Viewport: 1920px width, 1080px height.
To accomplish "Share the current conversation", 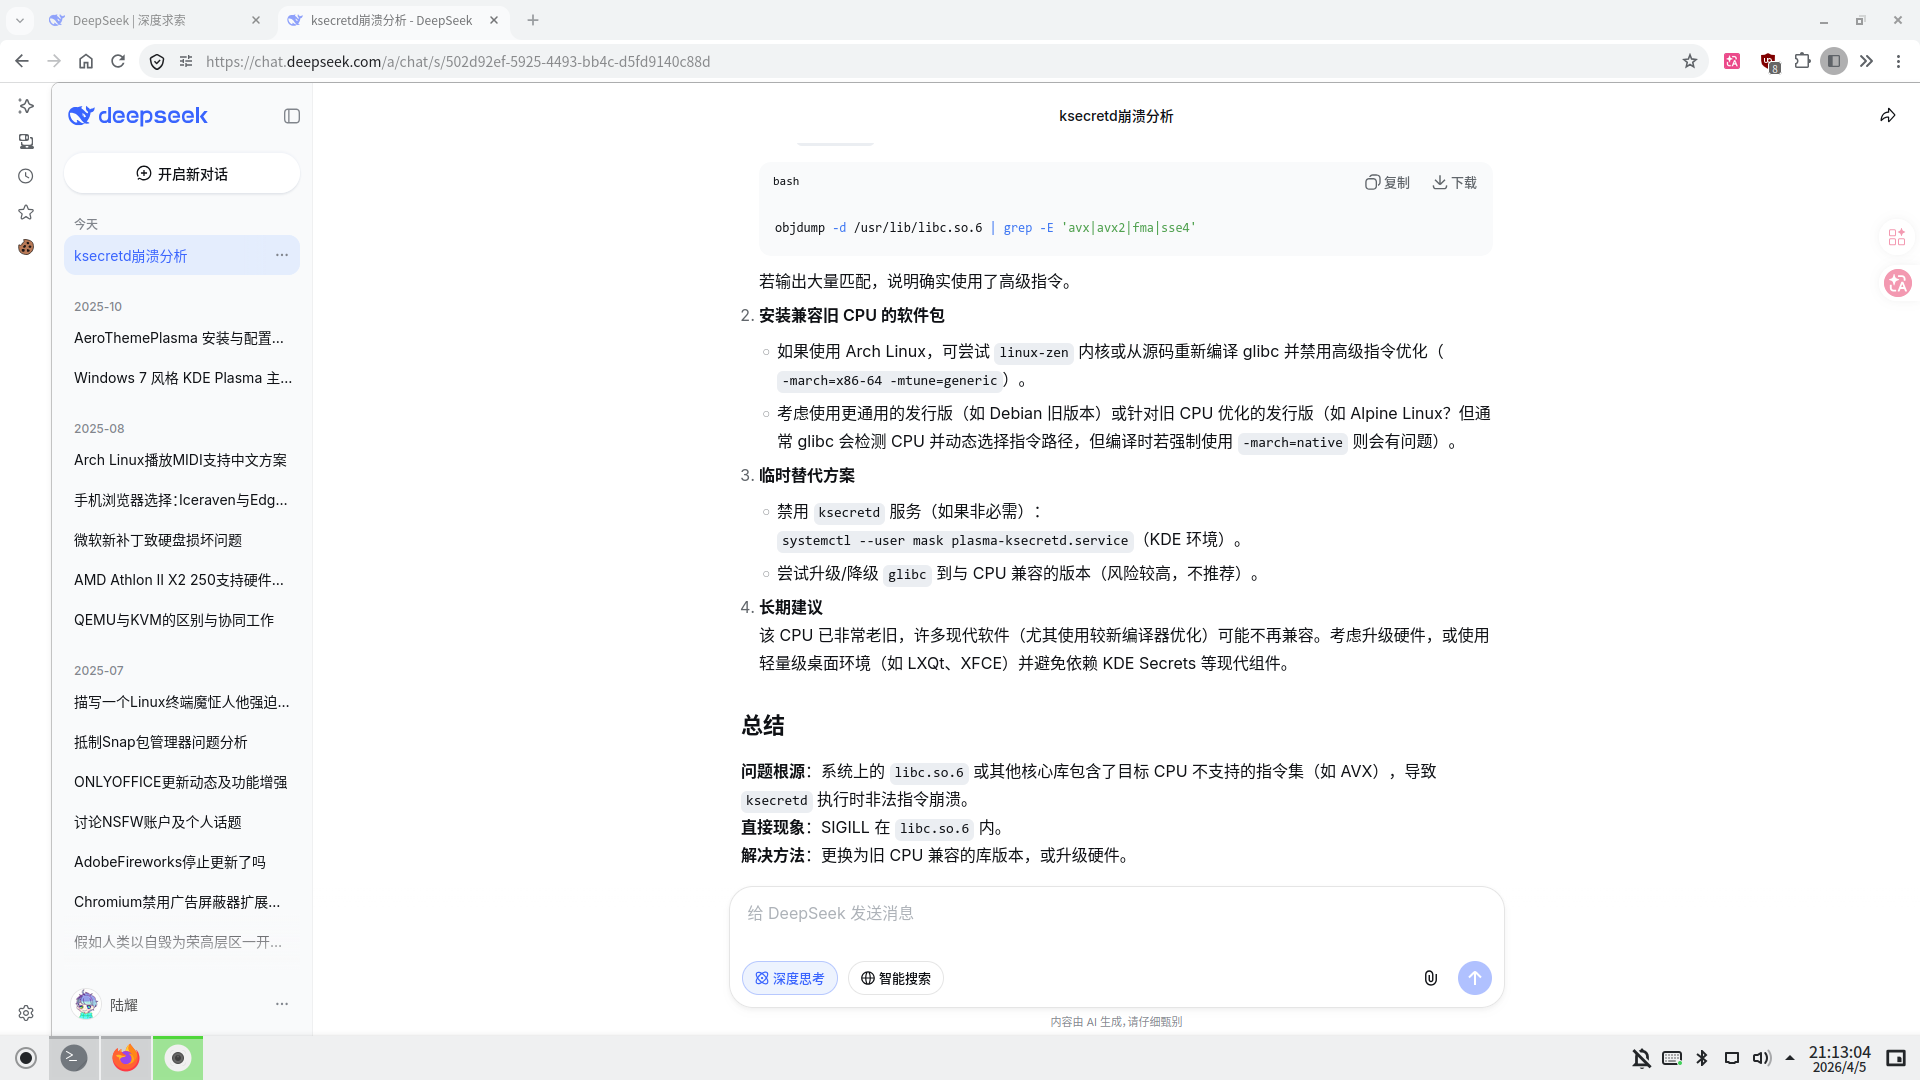I will (x=1887, y=115).
